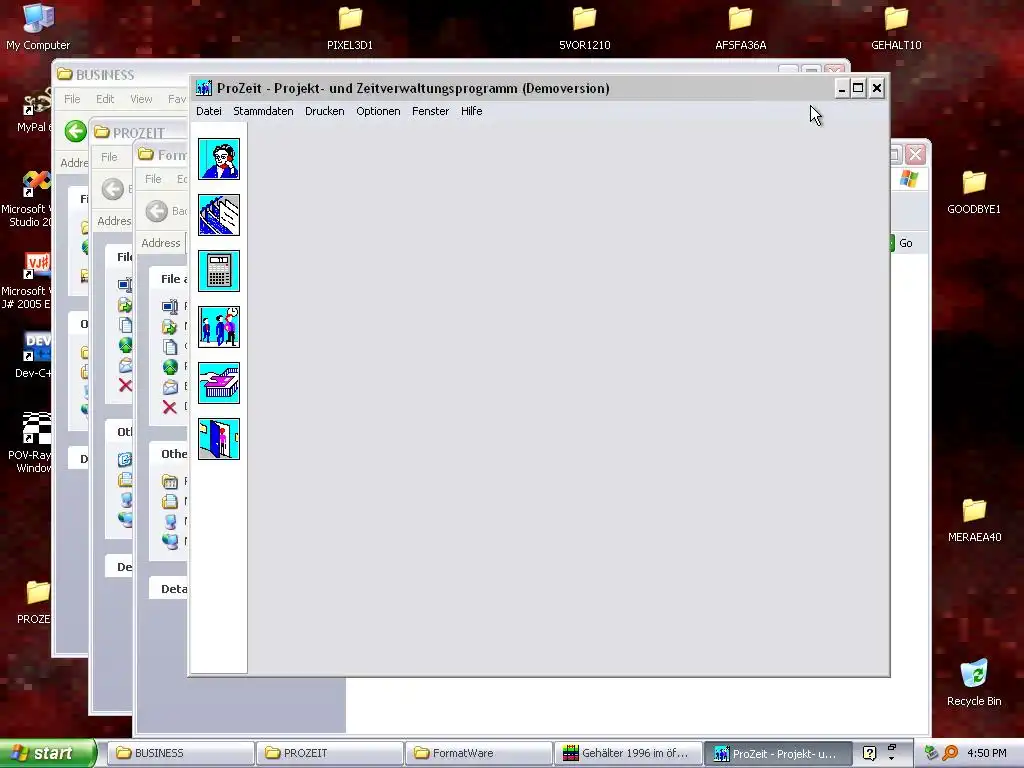Click the customer headset icon in ProZeit sidebar
Viewport: 1024px width, 768px height.
coord(219,159)
